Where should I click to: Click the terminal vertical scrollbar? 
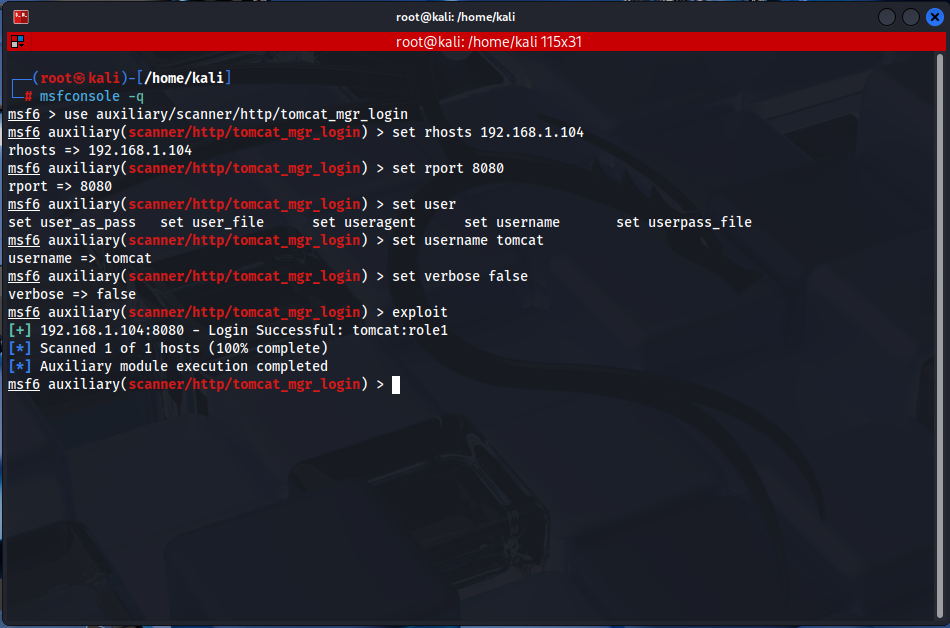coord(940,336)
